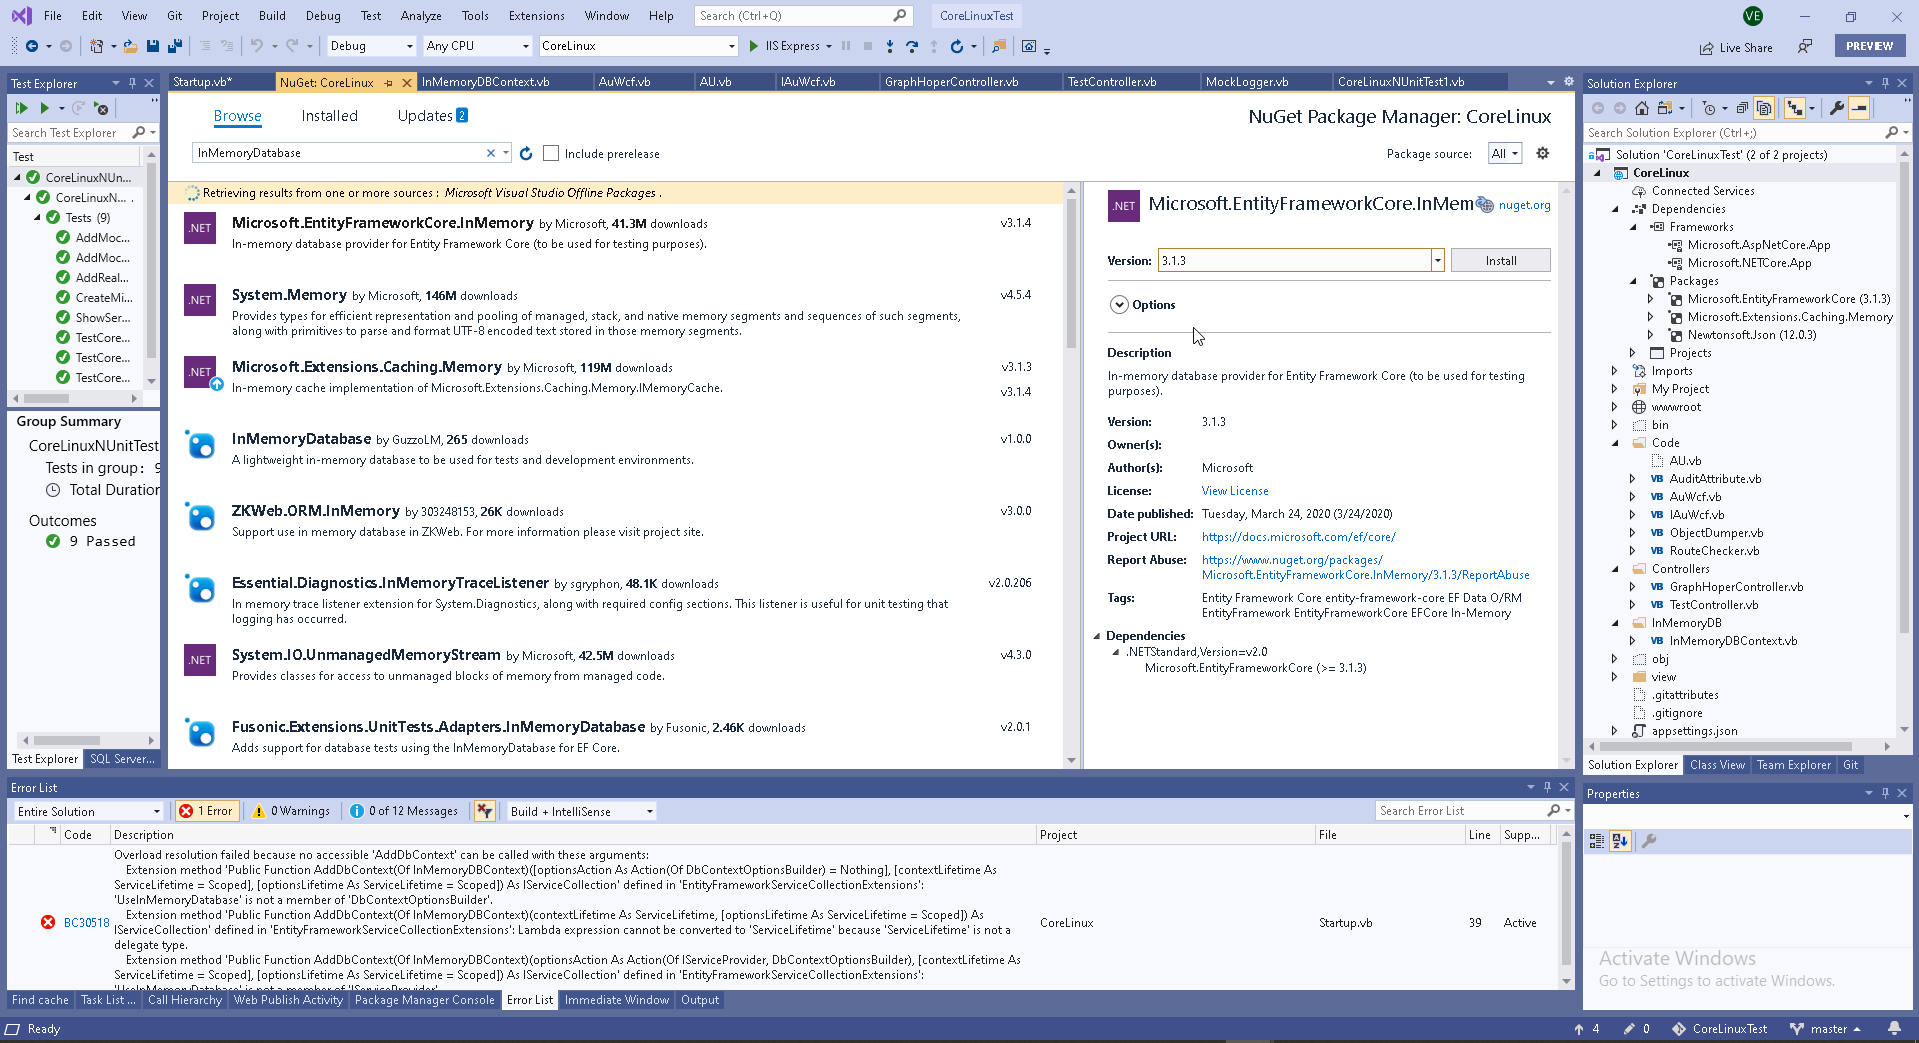This screenshot has height=1043, width=1919.
Task: Click the Home icon in Solution Explorer
Action: pyautogui.click(x=1642, y=108)
